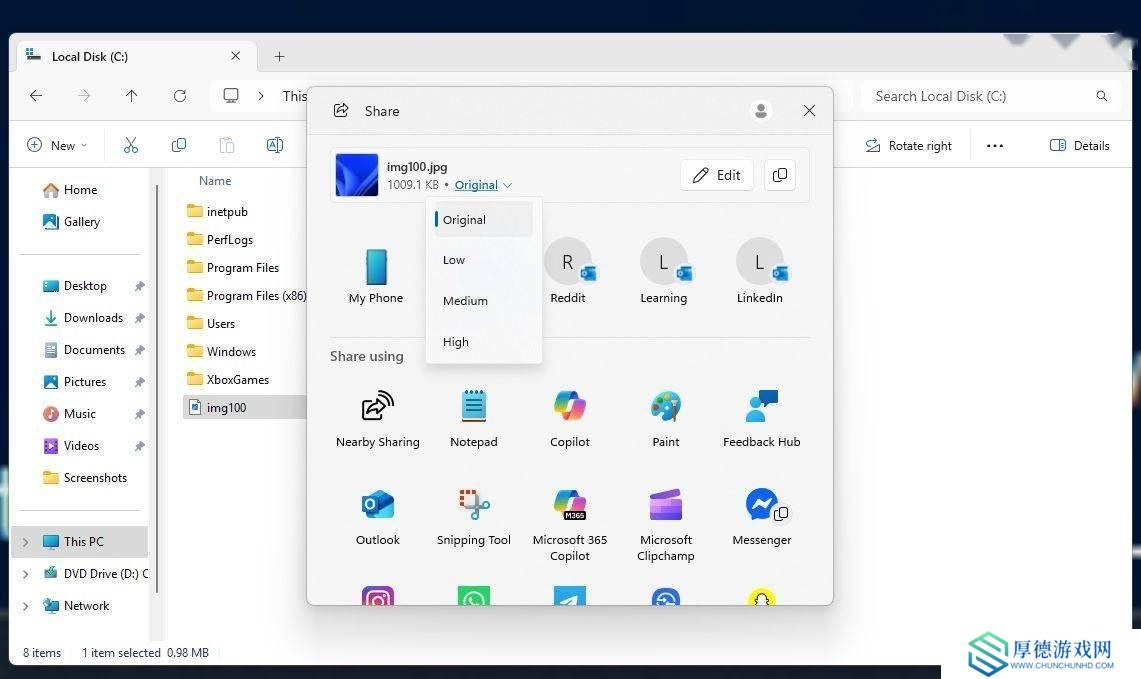Share to Reddit contact
This screenshot has height=679, width=1141.
[568, 271]
